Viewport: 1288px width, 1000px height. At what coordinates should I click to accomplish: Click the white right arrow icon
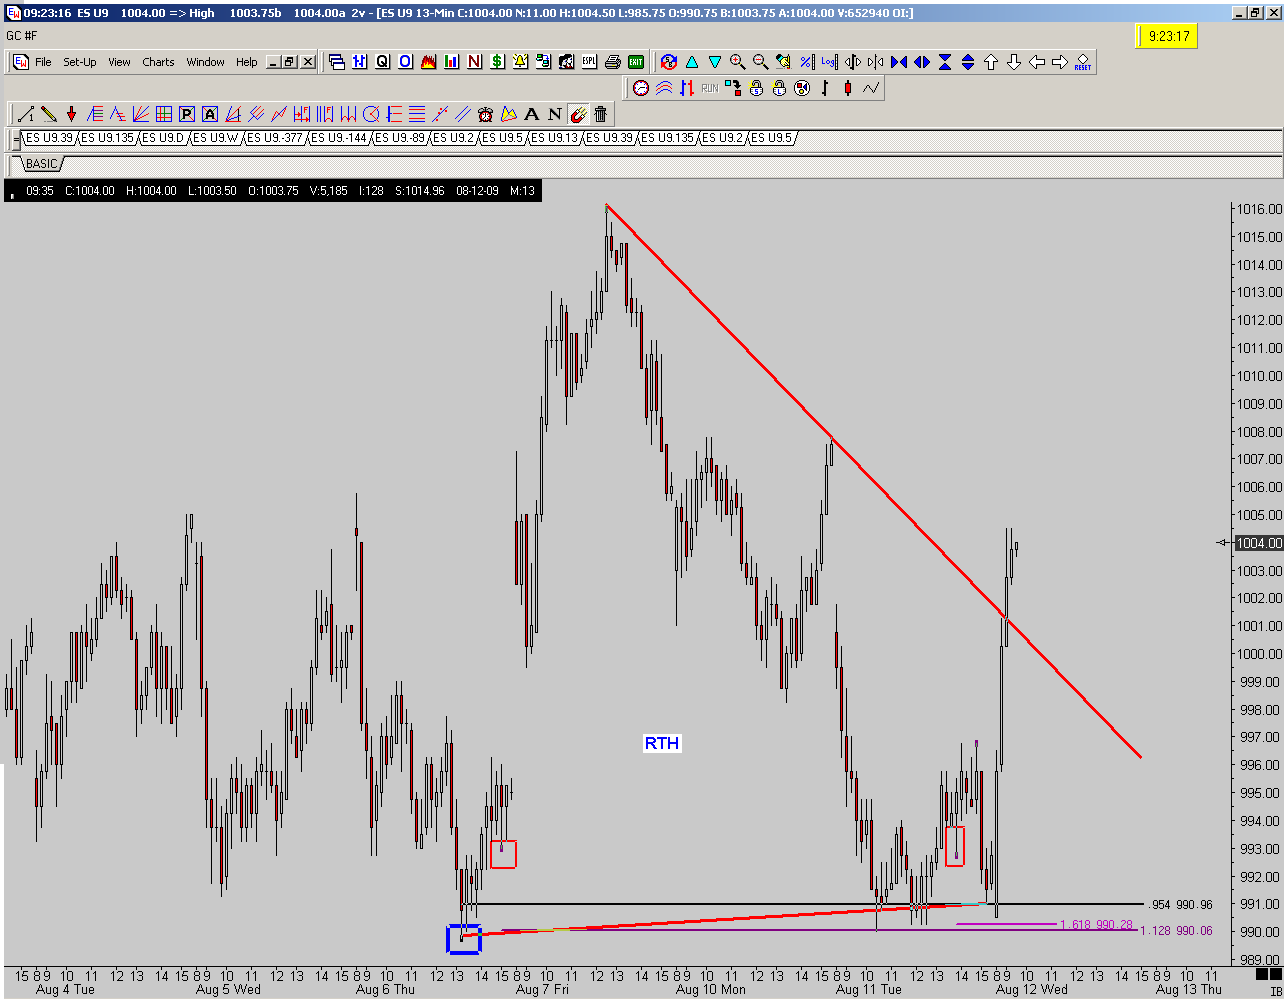click(x=1060, y=62)
